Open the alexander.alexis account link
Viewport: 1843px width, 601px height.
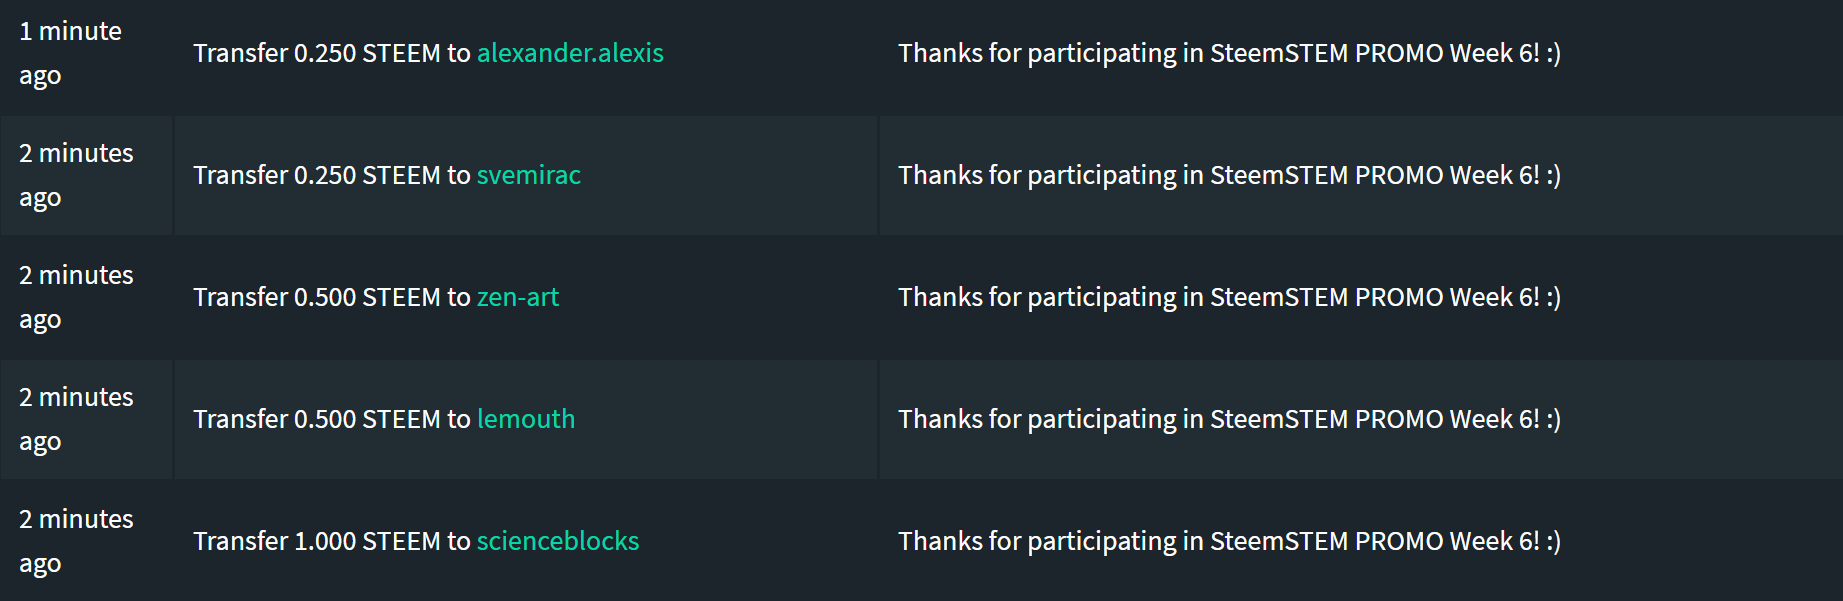pyautogui.click(x=570, y=53)
